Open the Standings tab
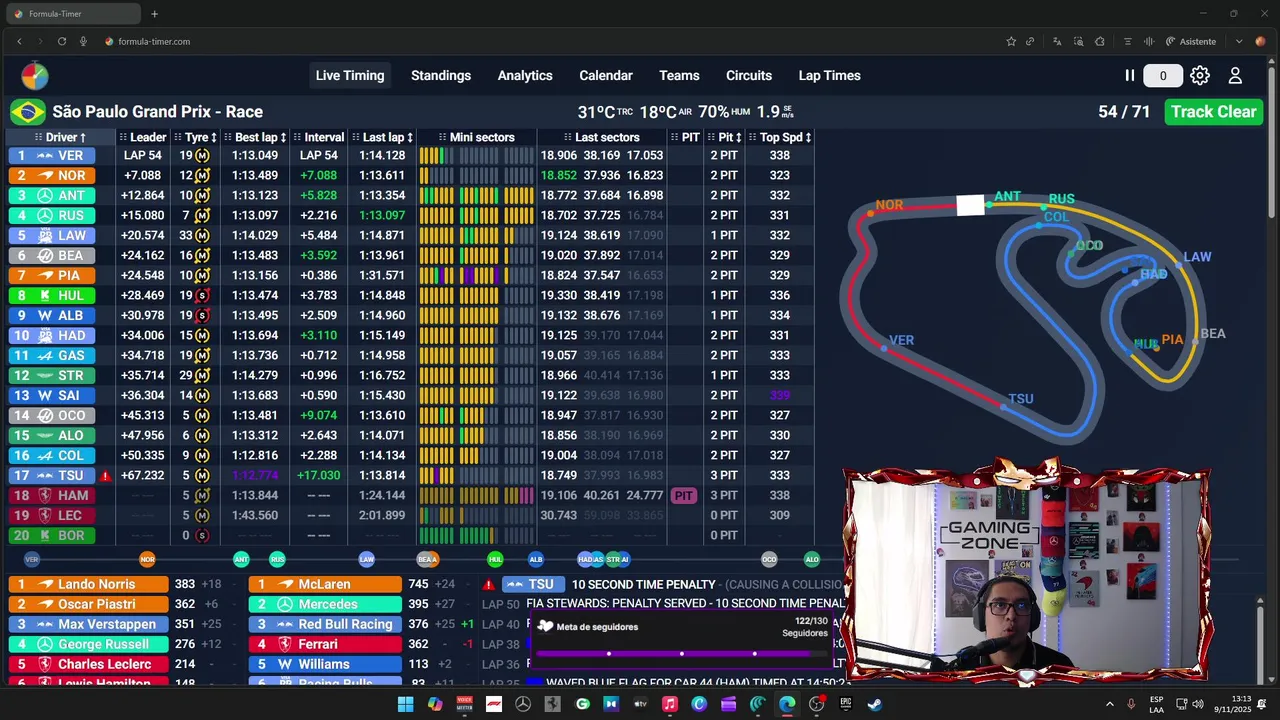The height and width of the screenshot is (720, 1280). pos(441,75)
